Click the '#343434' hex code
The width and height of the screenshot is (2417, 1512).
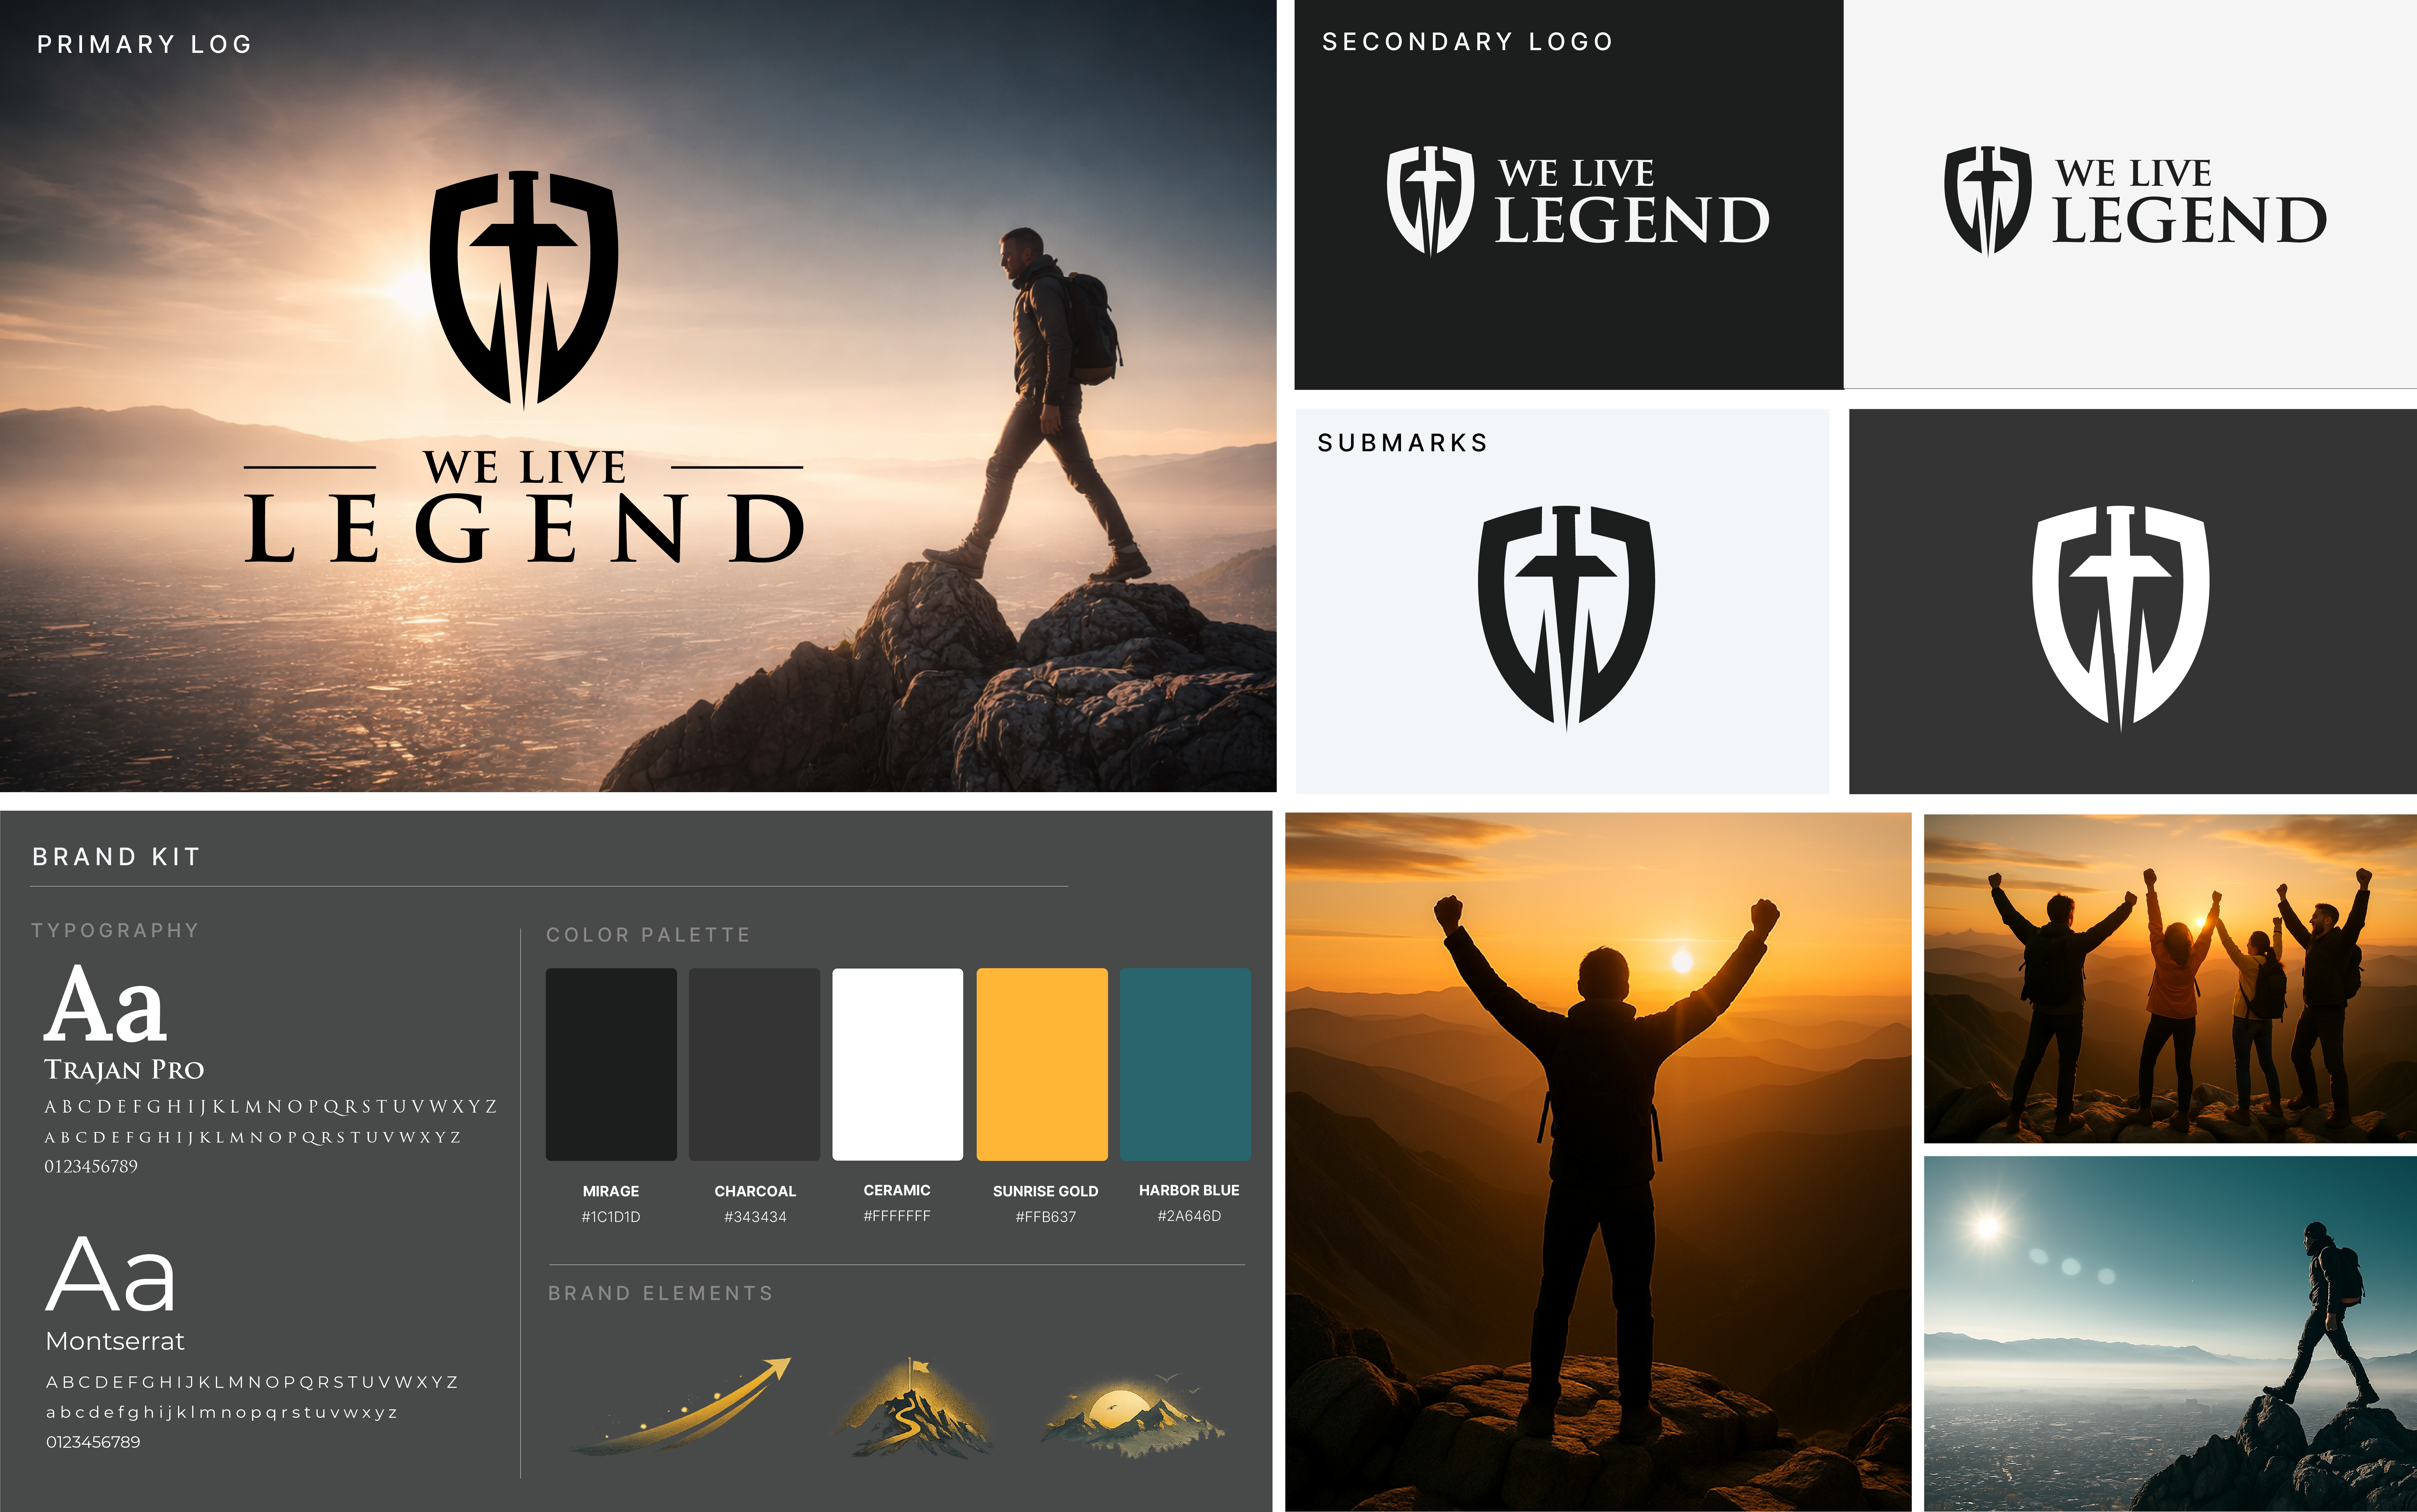(x=755, y=1217)
